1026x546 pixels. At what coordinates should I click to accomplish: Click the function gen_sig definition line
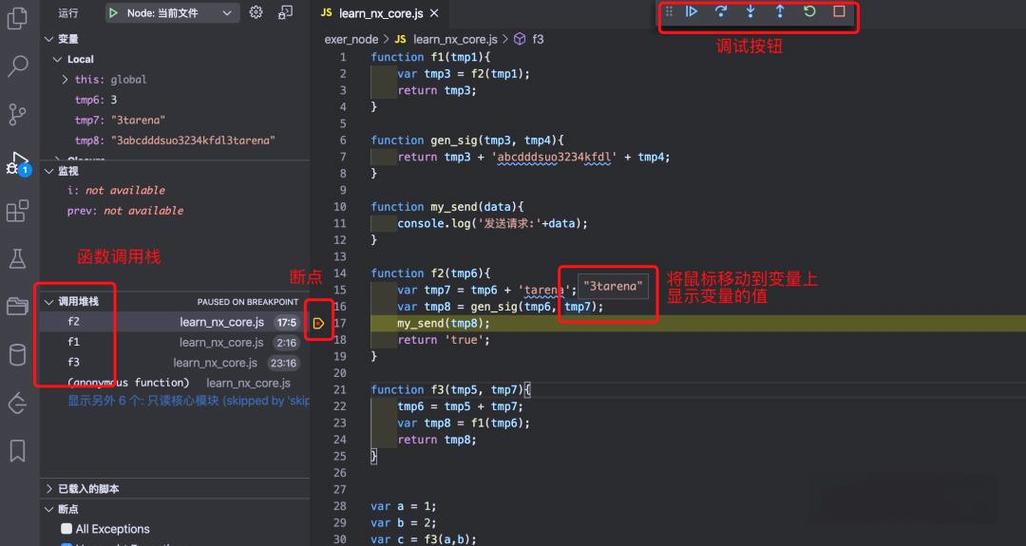coord(467,140)
